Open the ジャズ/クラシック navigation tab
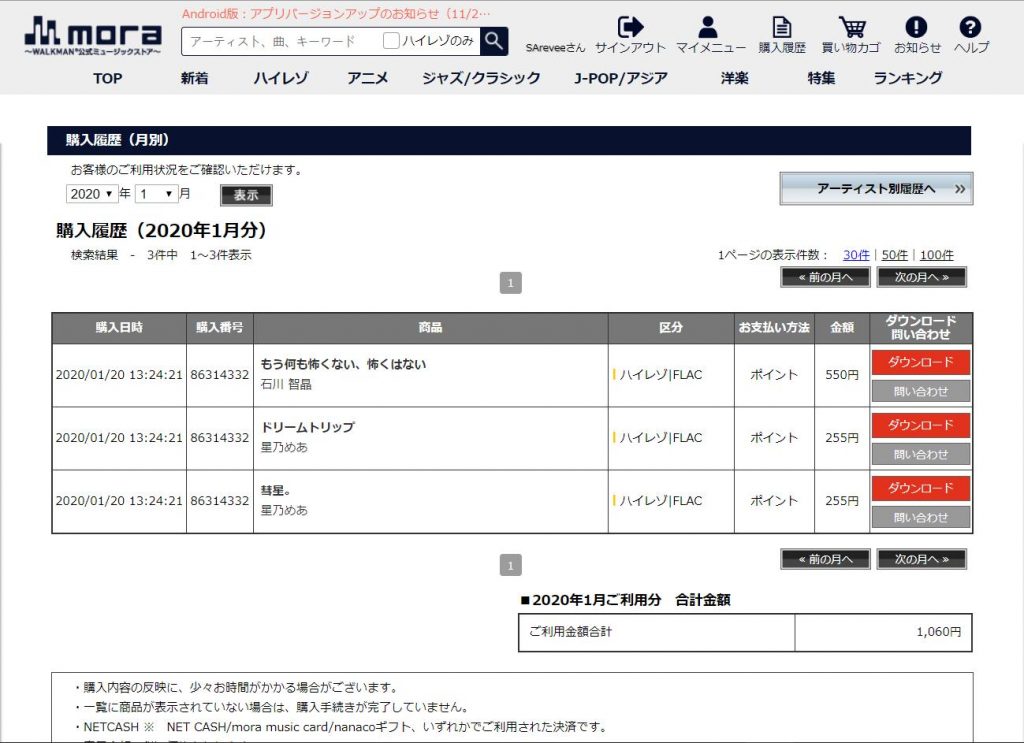Image resolution: width=1024 pixels, height=743 pixels. click(x=481, y=78)
